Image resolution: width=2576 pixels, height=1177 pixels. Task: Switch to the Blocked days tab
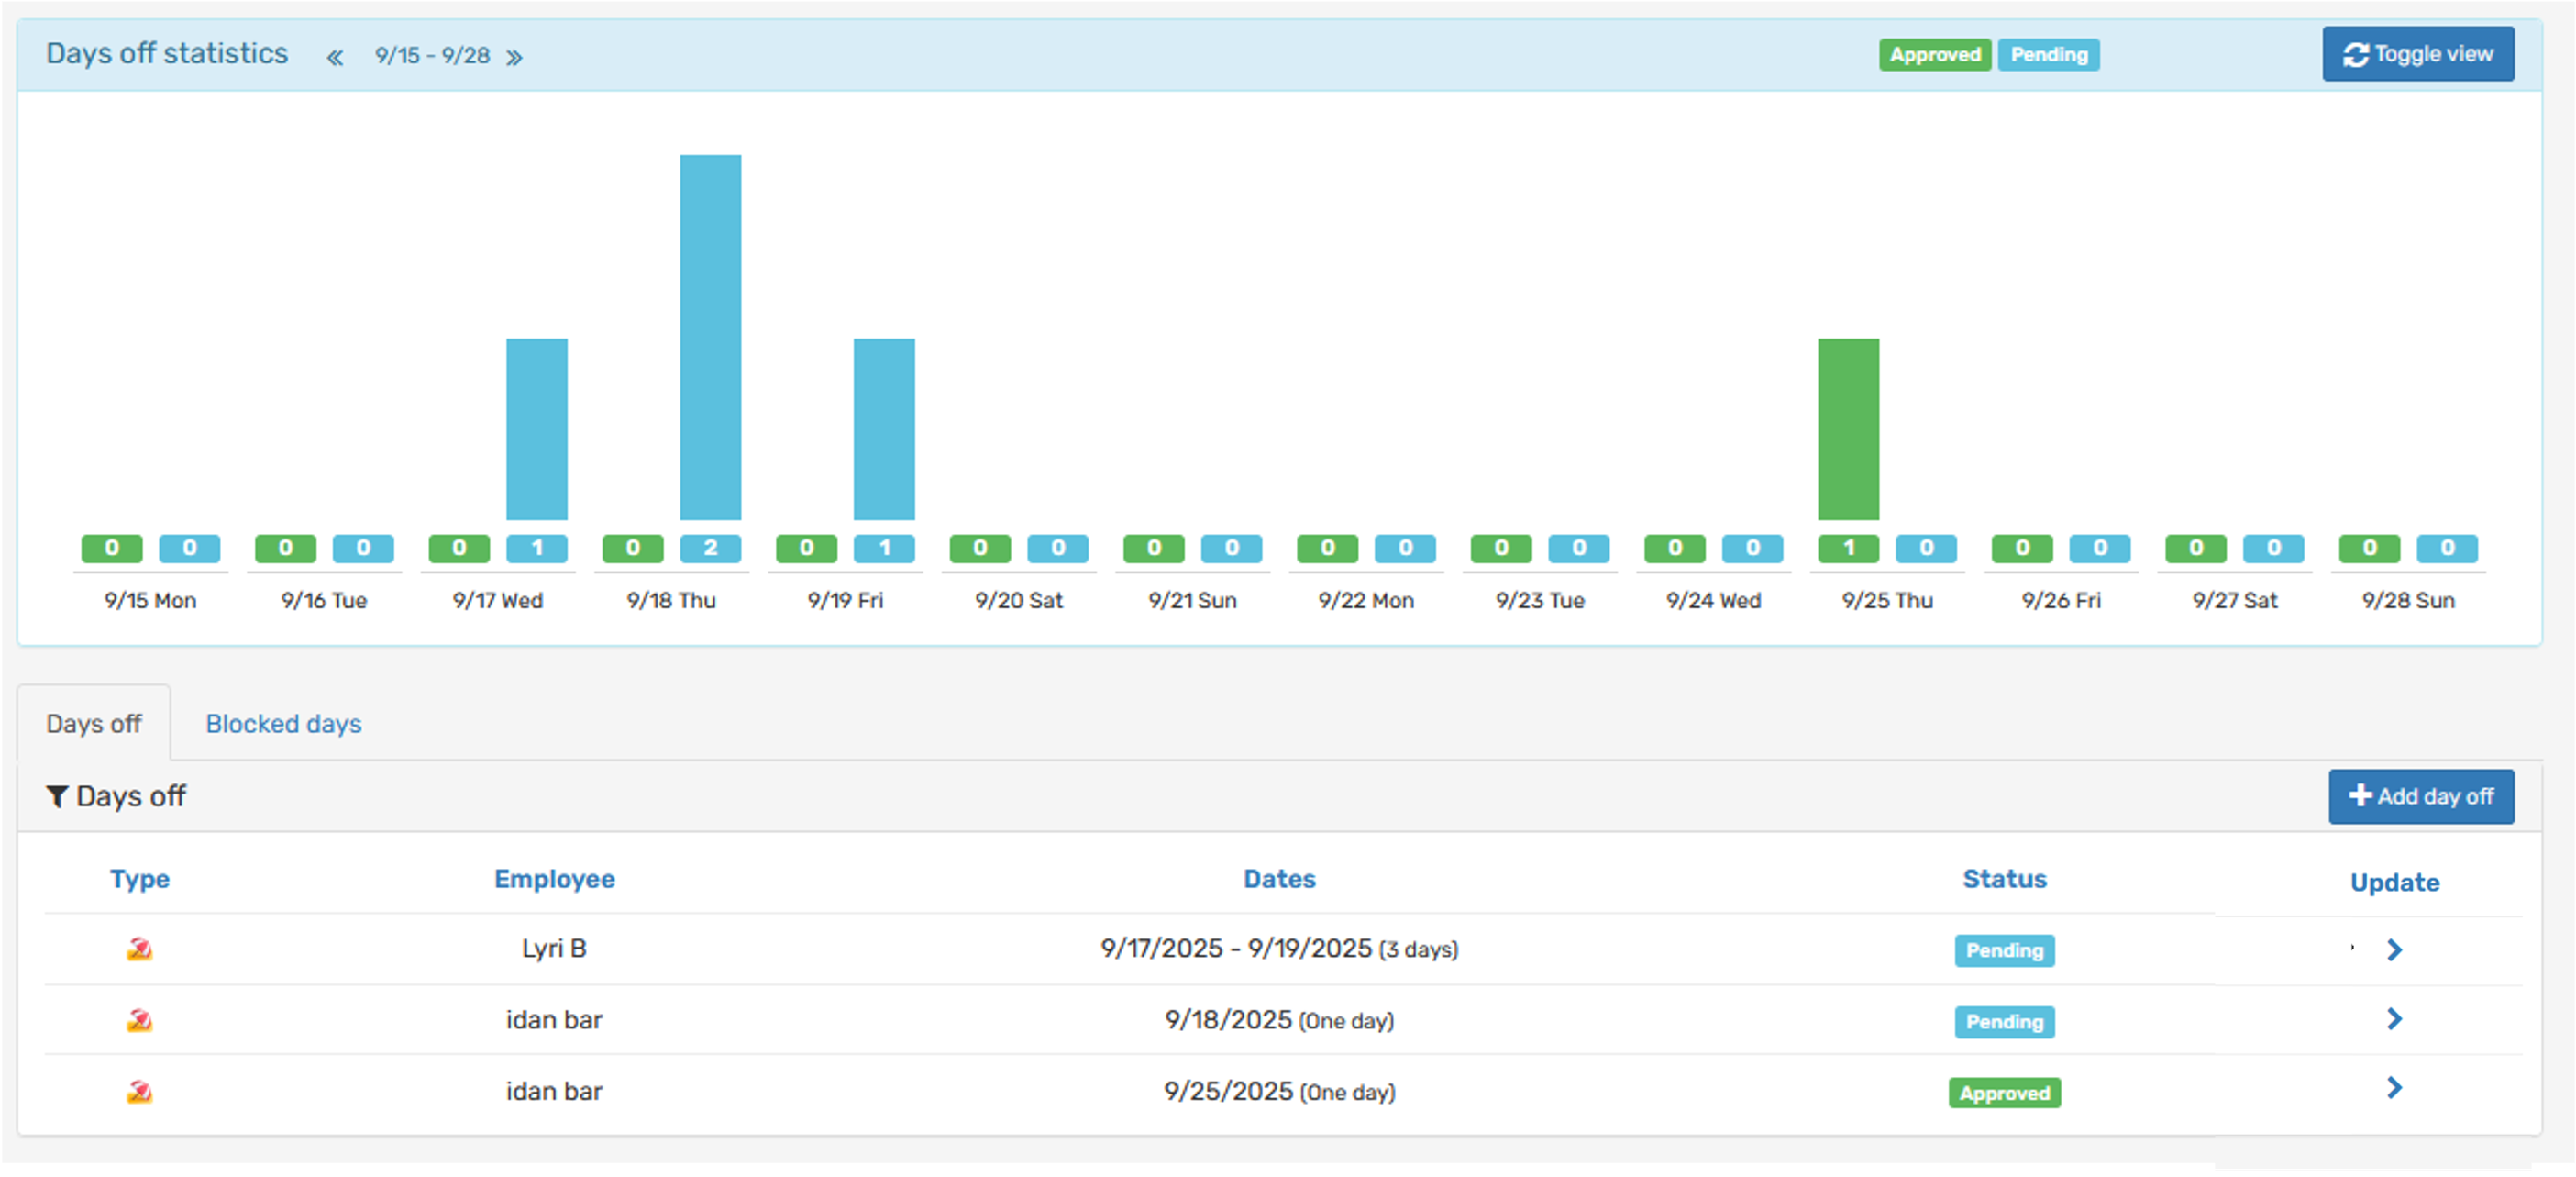click(x=283, y=724)
